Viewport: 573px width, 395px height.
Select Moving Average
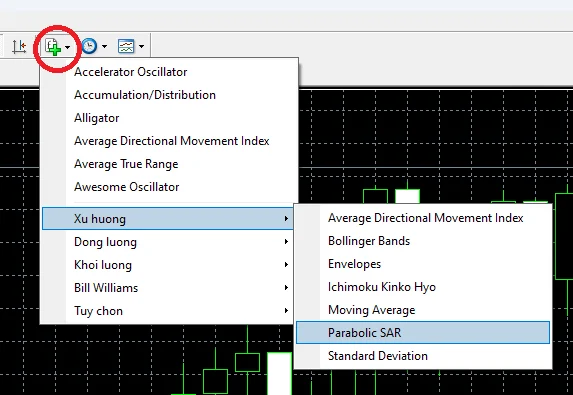pyautogui.click(x=423, y=310)
